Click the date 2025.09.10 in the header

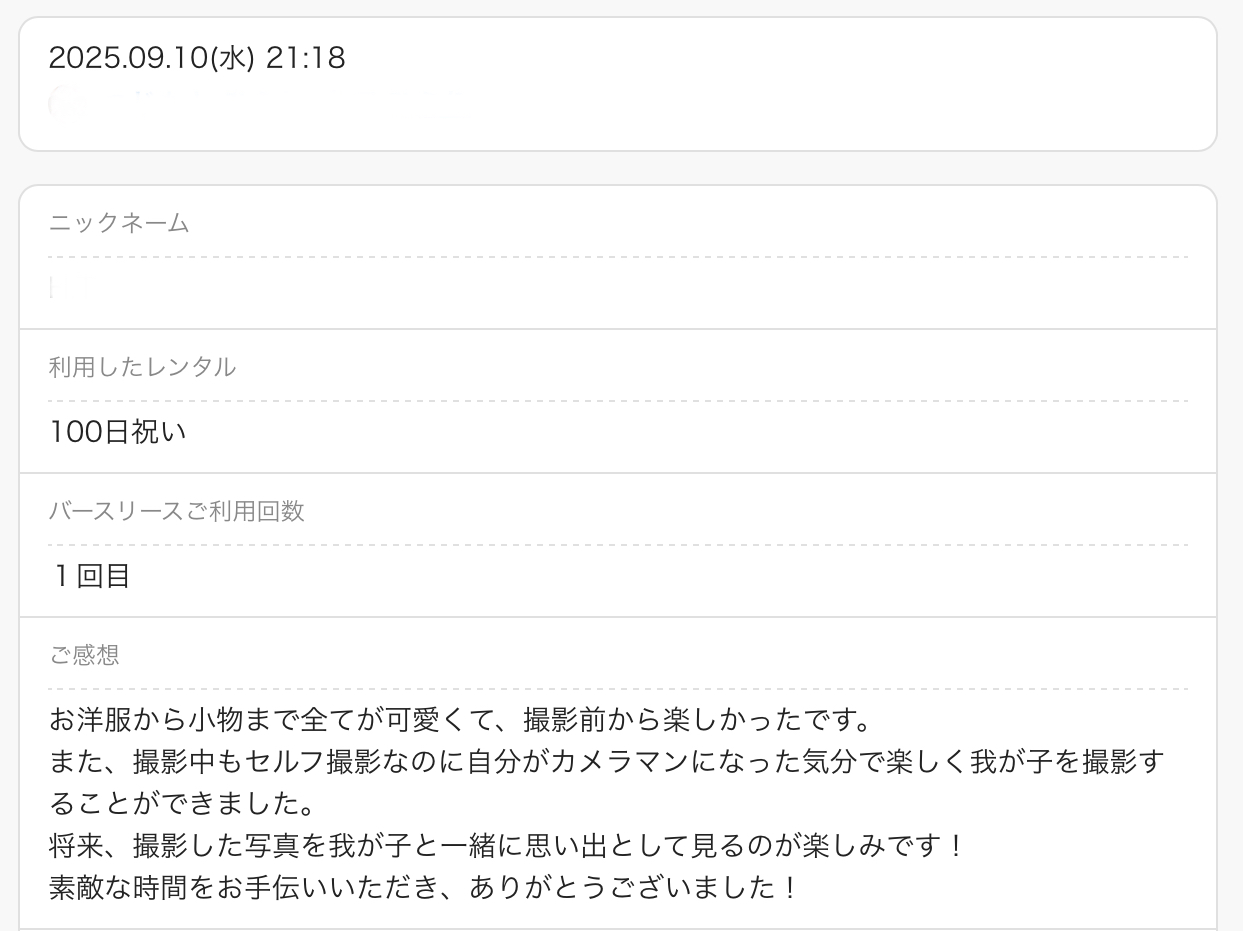tap(128, 58)
